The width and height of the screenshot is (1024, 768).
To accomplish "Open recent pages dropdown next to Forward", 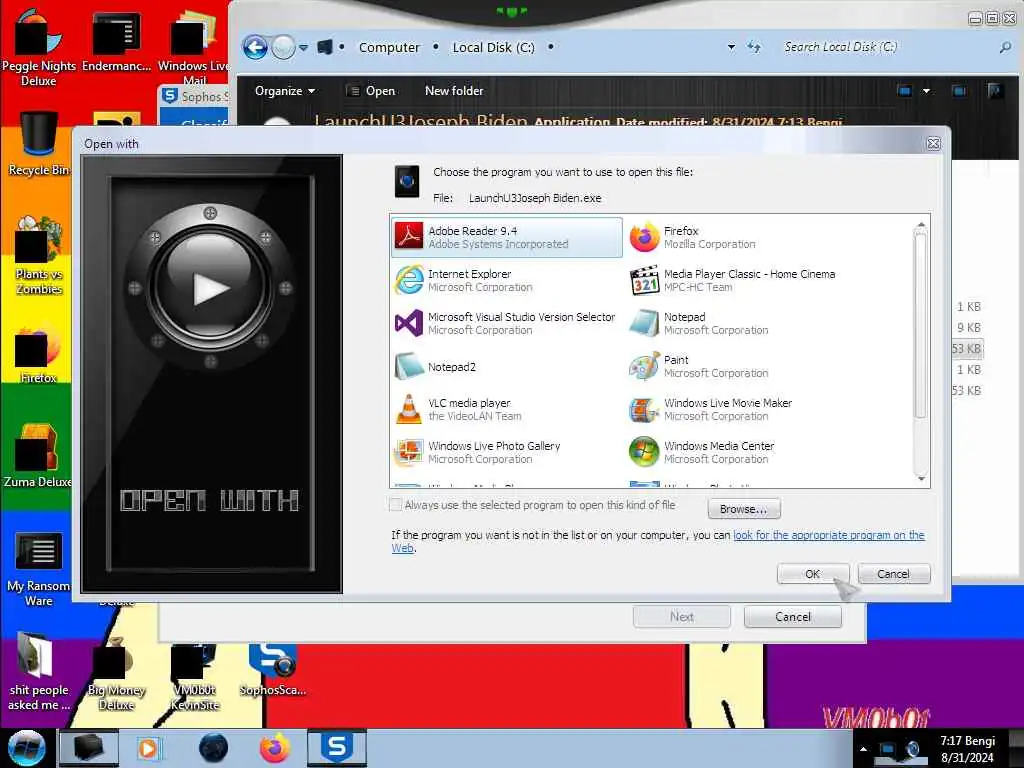I will click(x=304, y=48).
